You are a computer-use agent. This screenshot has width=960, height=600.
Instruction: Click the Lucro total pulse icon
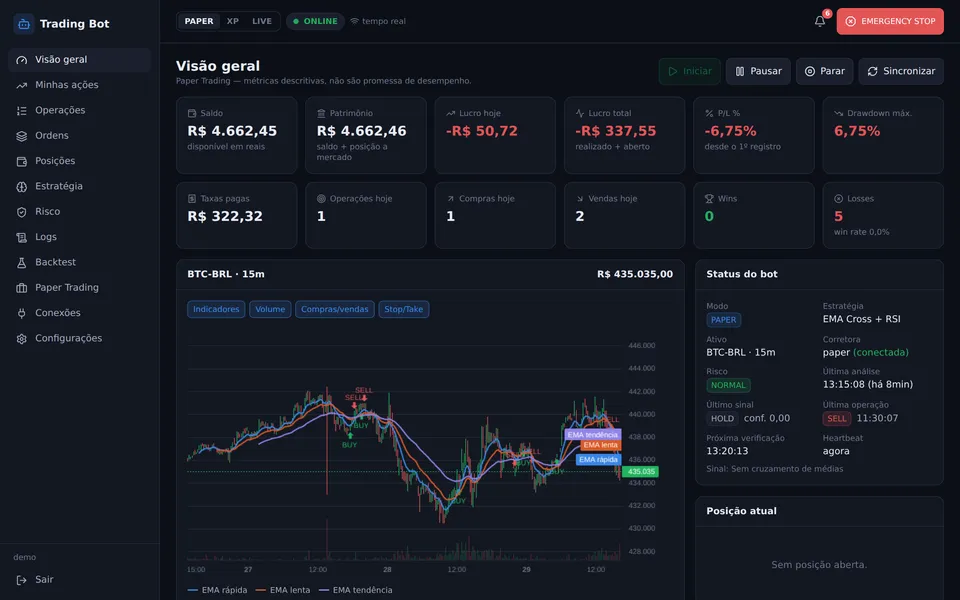point(580,113)
